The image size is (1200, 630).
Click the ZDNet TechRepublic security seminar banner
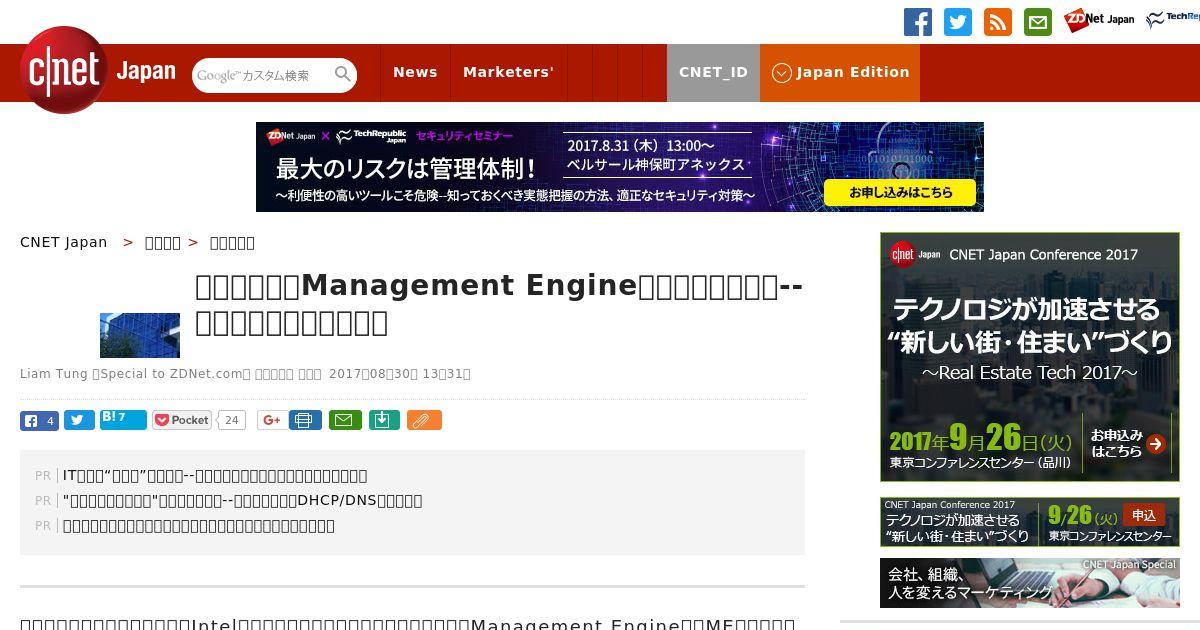click(x=620, y=167)
